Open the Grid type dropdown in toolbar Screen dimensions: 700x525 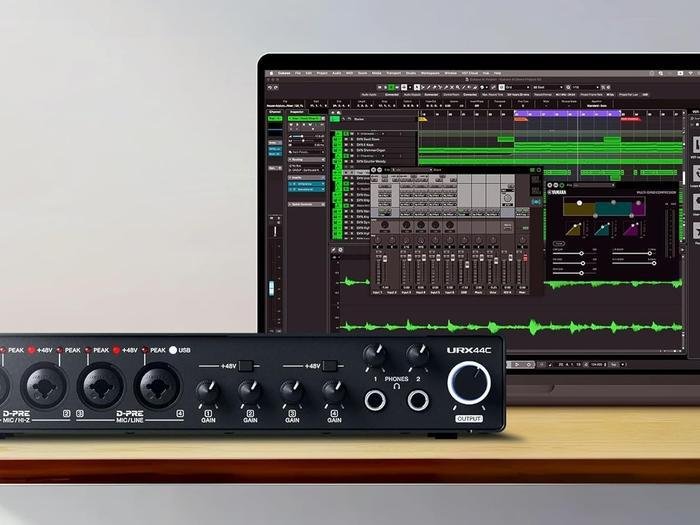coord(516,88)
